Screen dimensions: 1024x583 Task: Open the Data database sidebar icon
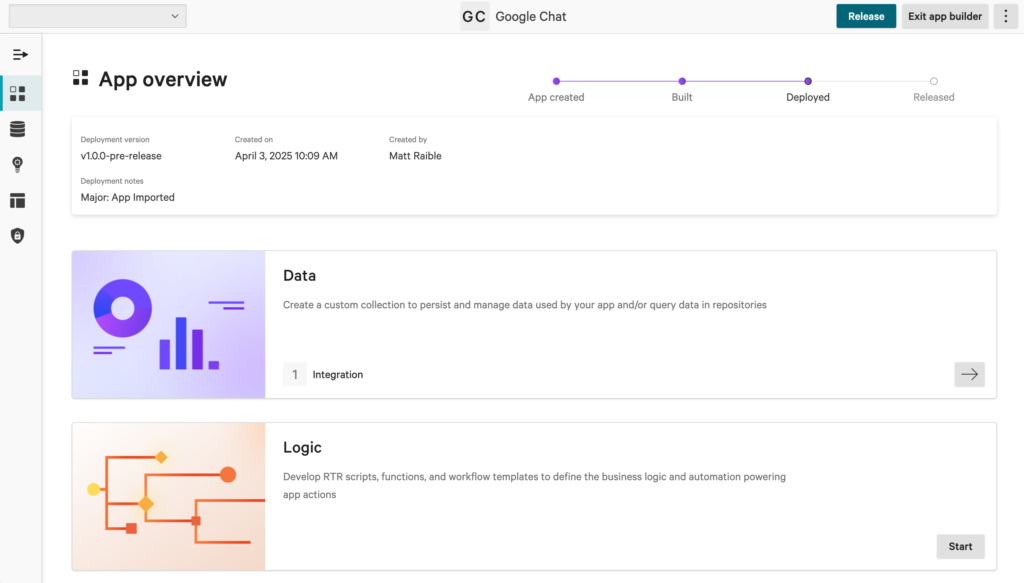click(x=18, y=129)
